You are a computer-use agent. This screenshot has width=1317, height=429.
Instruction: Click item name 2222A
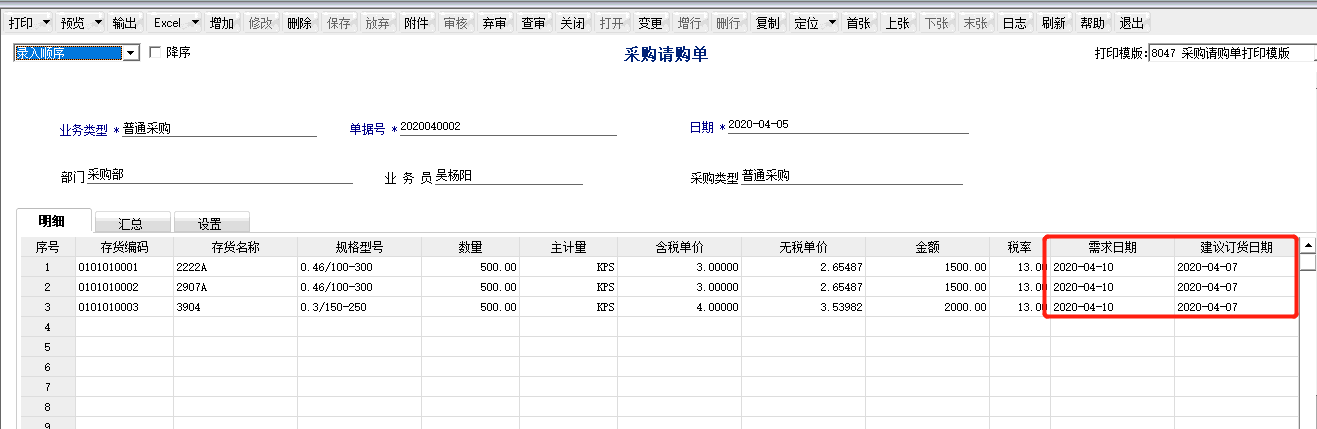point(235,267)
